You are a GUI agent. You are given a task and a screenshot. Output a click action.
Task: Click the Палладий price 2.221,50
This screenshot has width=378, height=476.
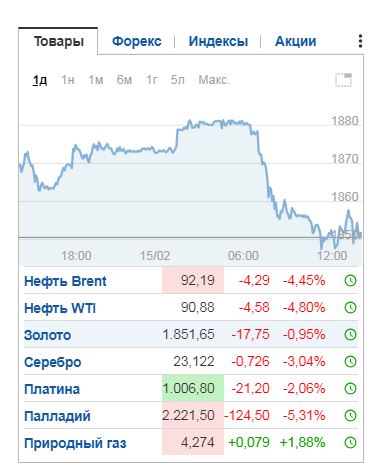pos(188,415)
